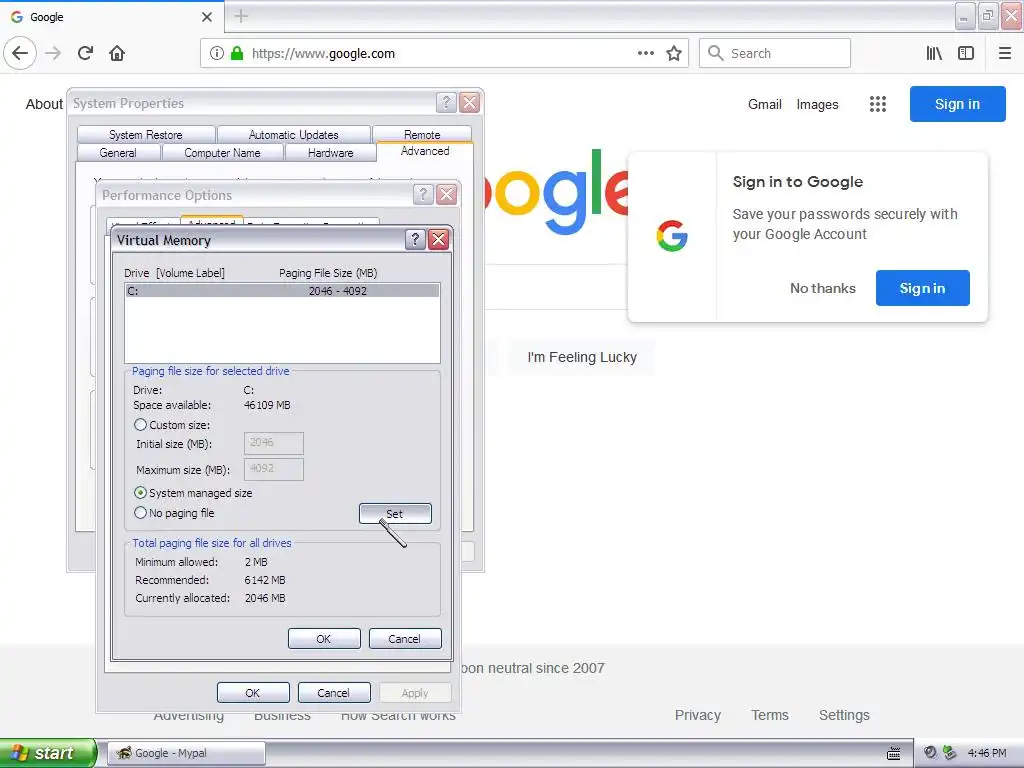
Task: Open the browser hamburger menu
Action: tap(1005, 53)
